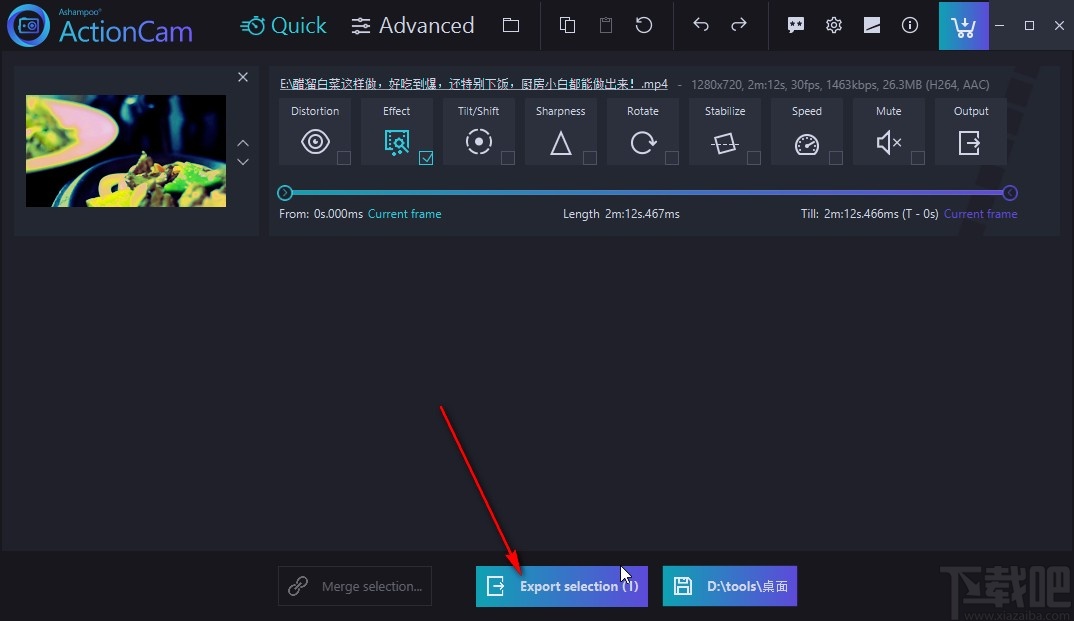The width and height of the screenshot is (1074, 621).
Task: Set From to Current frame link
Action: tap(404, 214)
